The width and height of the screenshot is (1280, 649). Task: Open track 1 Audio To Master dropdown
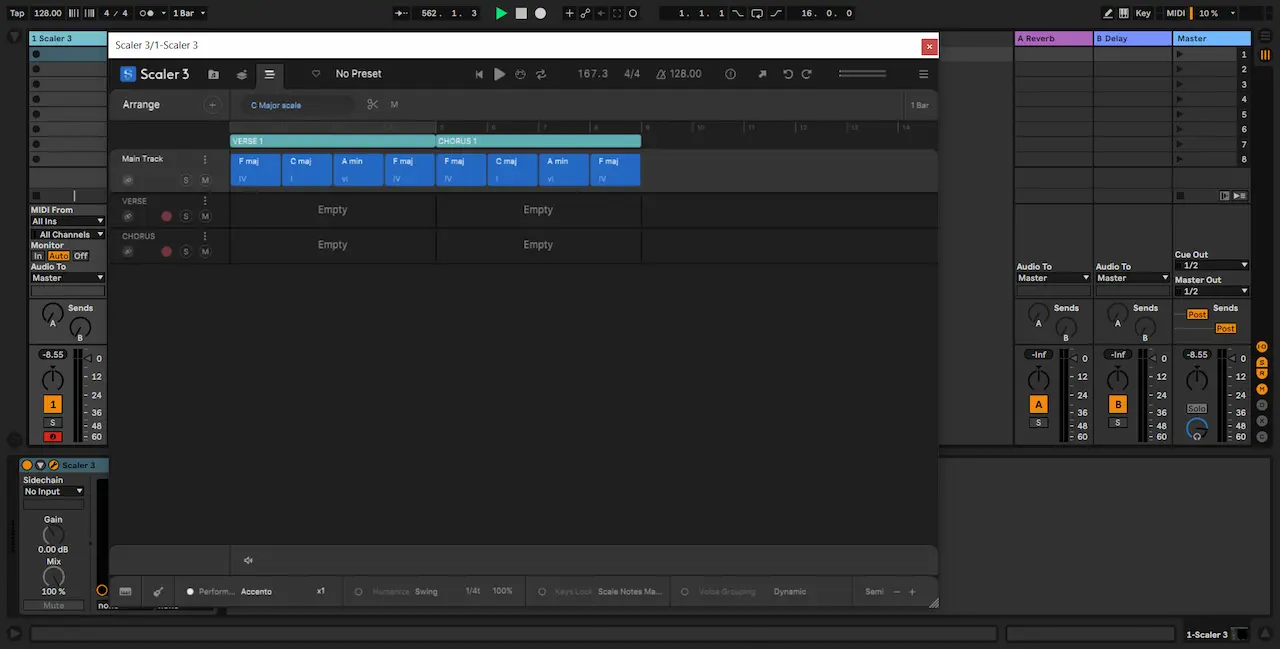67,278
